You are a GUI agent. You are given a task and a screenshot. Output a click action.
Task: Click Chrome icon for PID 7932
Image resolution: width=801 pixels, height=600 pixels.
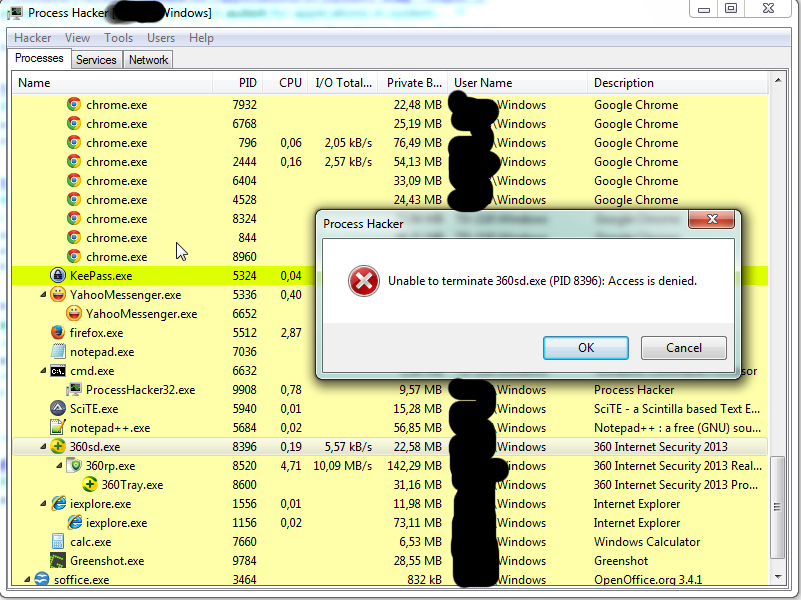(74, 104)
